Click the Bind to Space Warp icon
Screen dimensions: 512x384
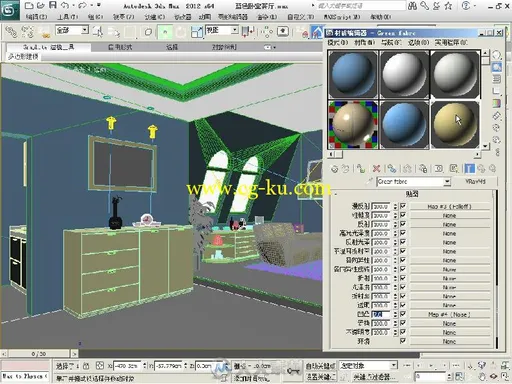click(x=44, y=32)
